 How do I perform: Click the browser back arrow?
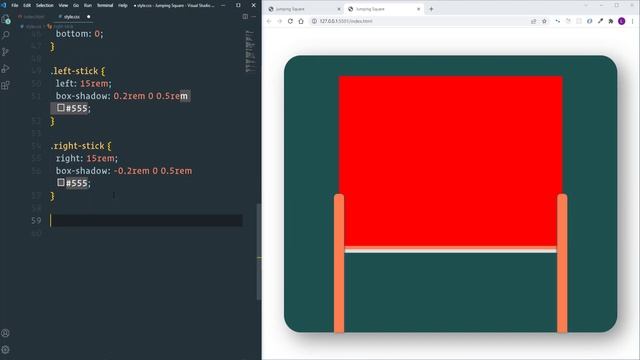tap(269, 21)
